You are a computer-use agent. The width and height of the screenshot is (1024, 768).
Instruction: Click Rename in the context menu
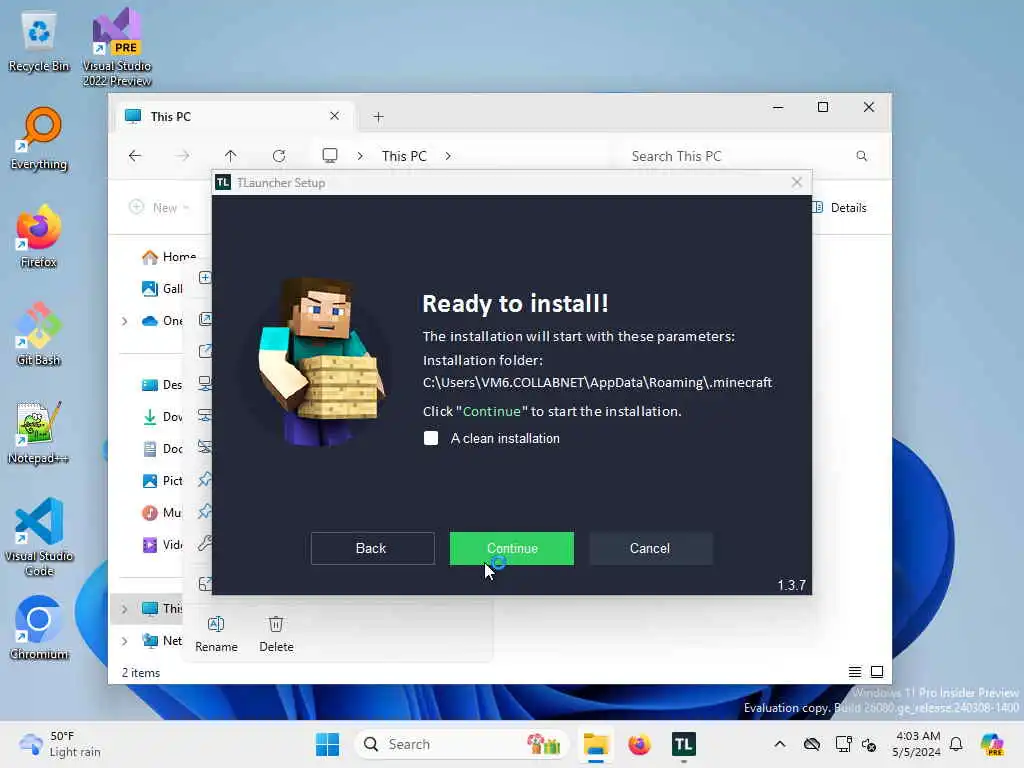[216, 633]
